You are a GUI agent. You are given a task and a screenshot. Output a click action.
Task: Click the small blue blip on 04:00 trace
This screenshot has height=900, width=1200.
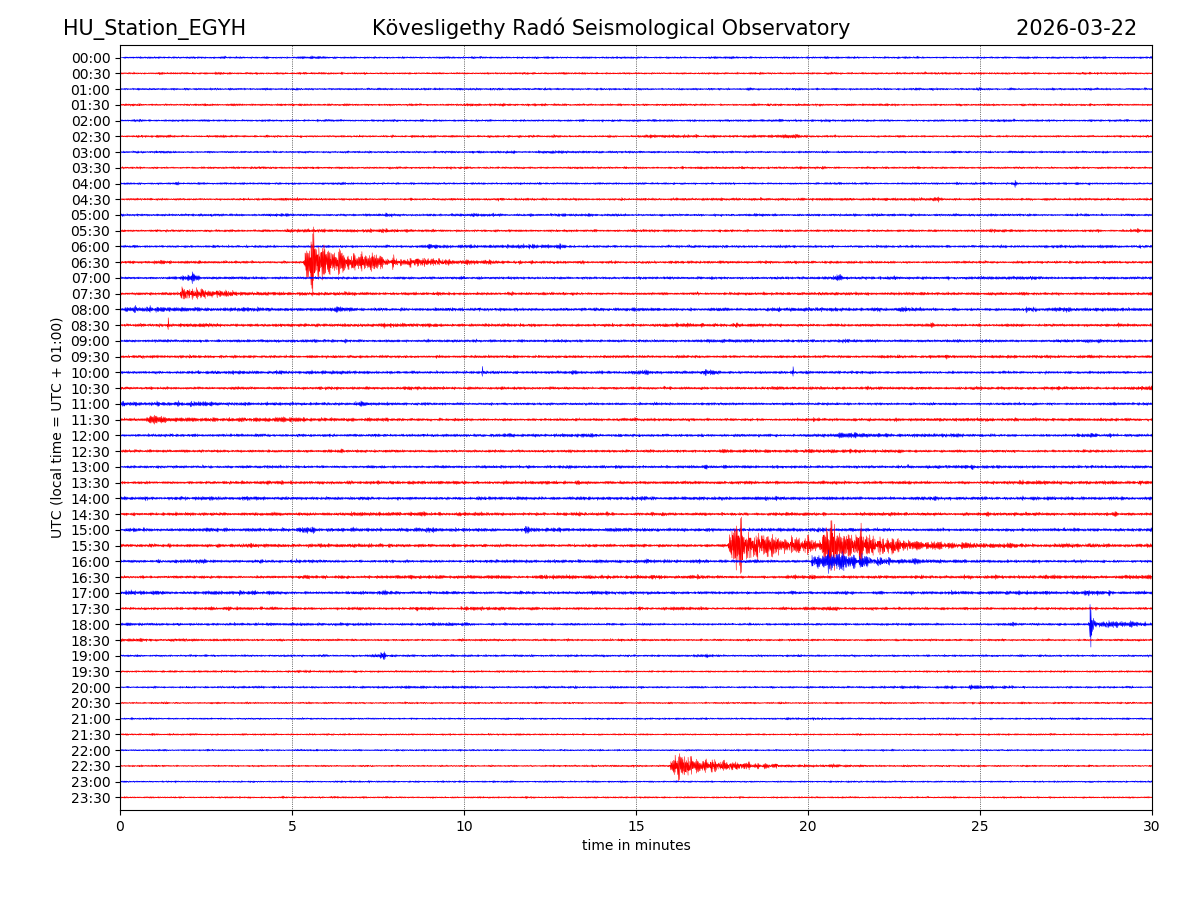pos(1015,184)
